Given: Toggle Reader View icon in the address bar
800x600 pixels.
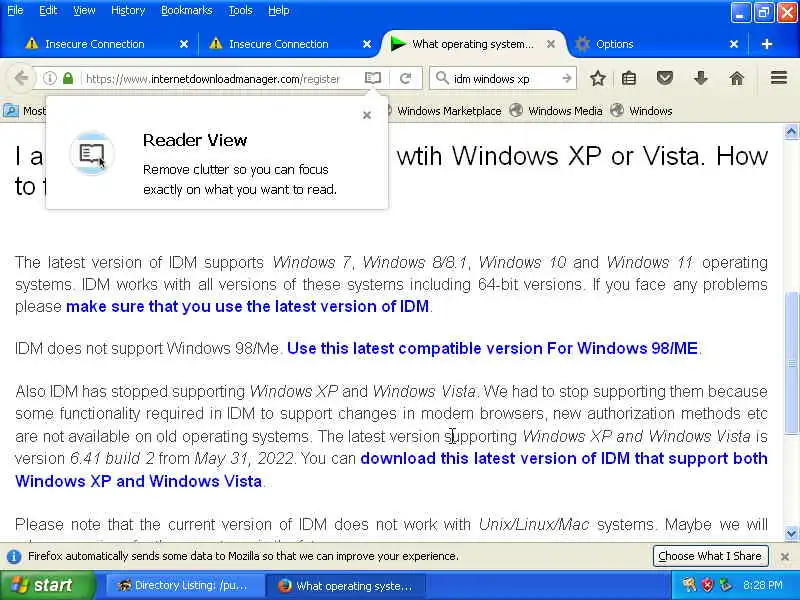Looking at the screenshot, I should [373, 78].
